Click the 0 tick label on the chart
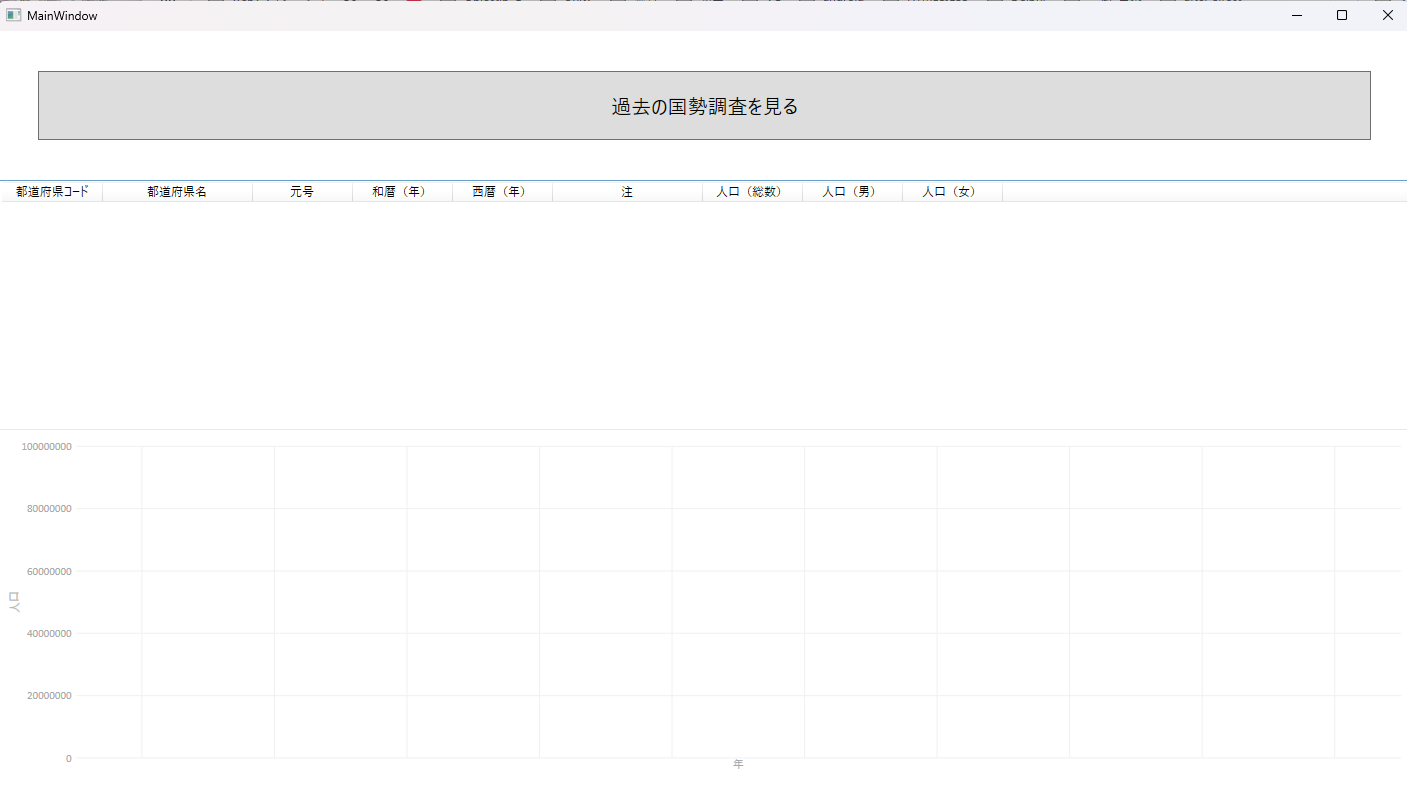The image size is (1407, 785). point(68,758)
